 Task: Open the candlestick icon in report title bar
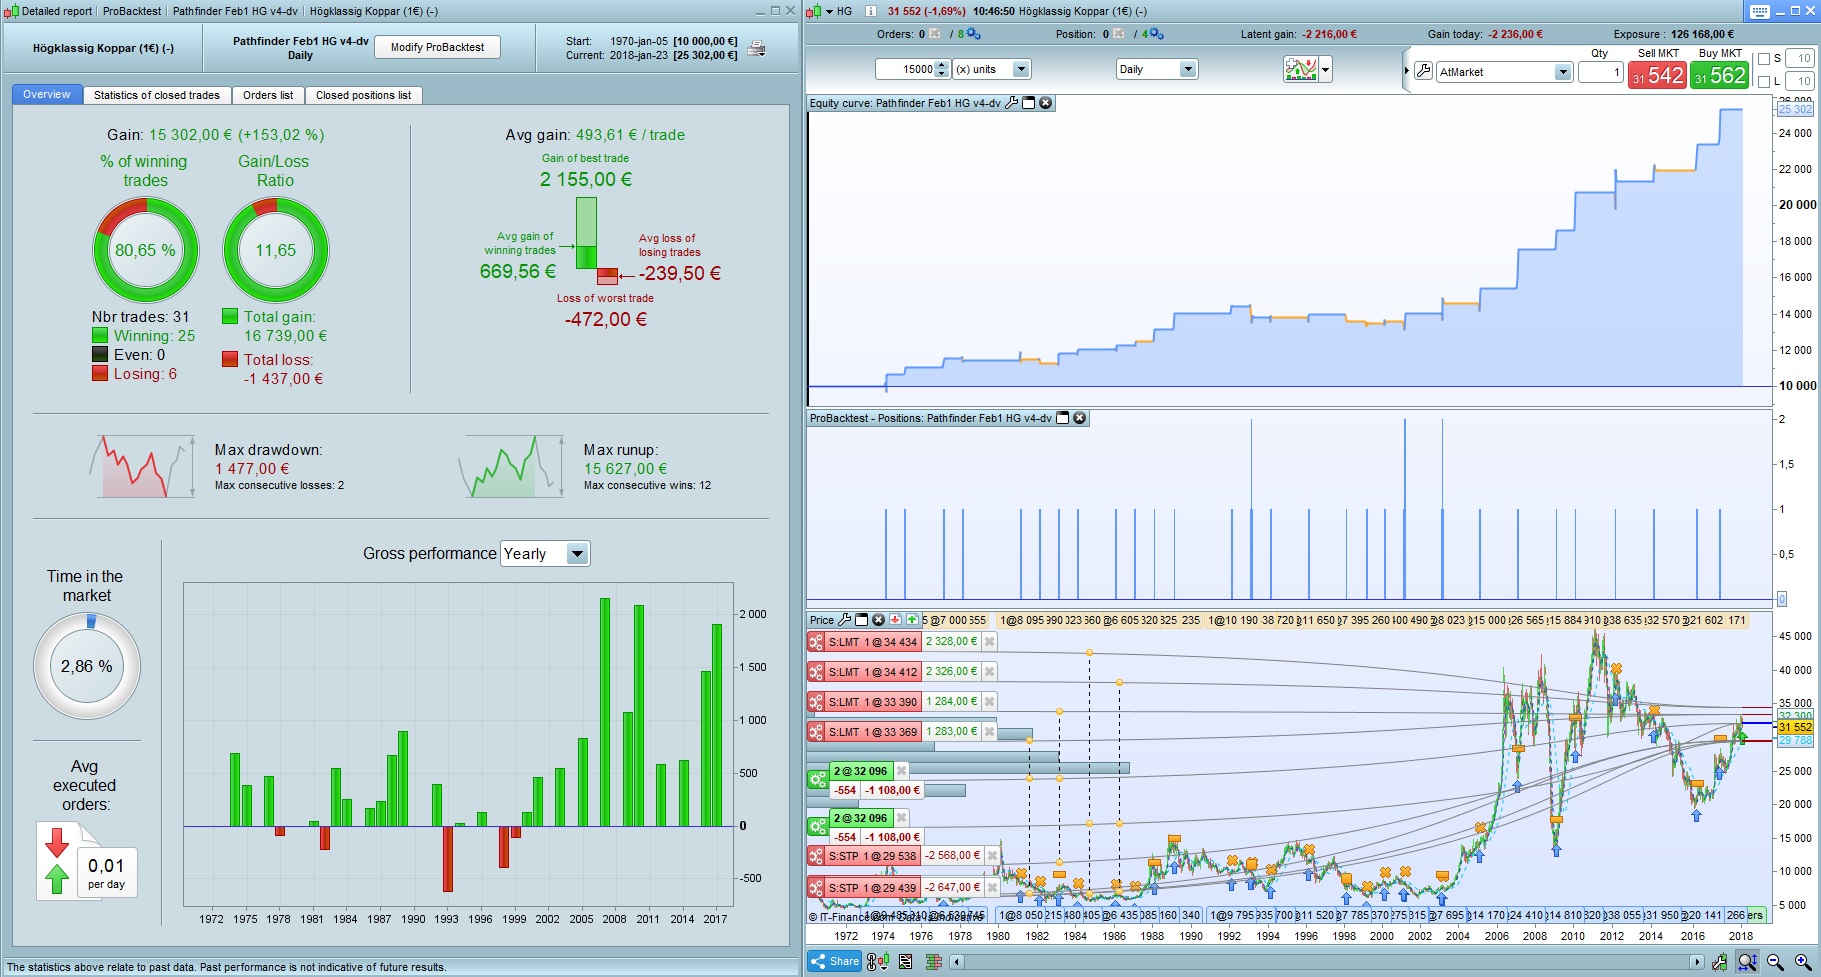[x=12, y=11]
